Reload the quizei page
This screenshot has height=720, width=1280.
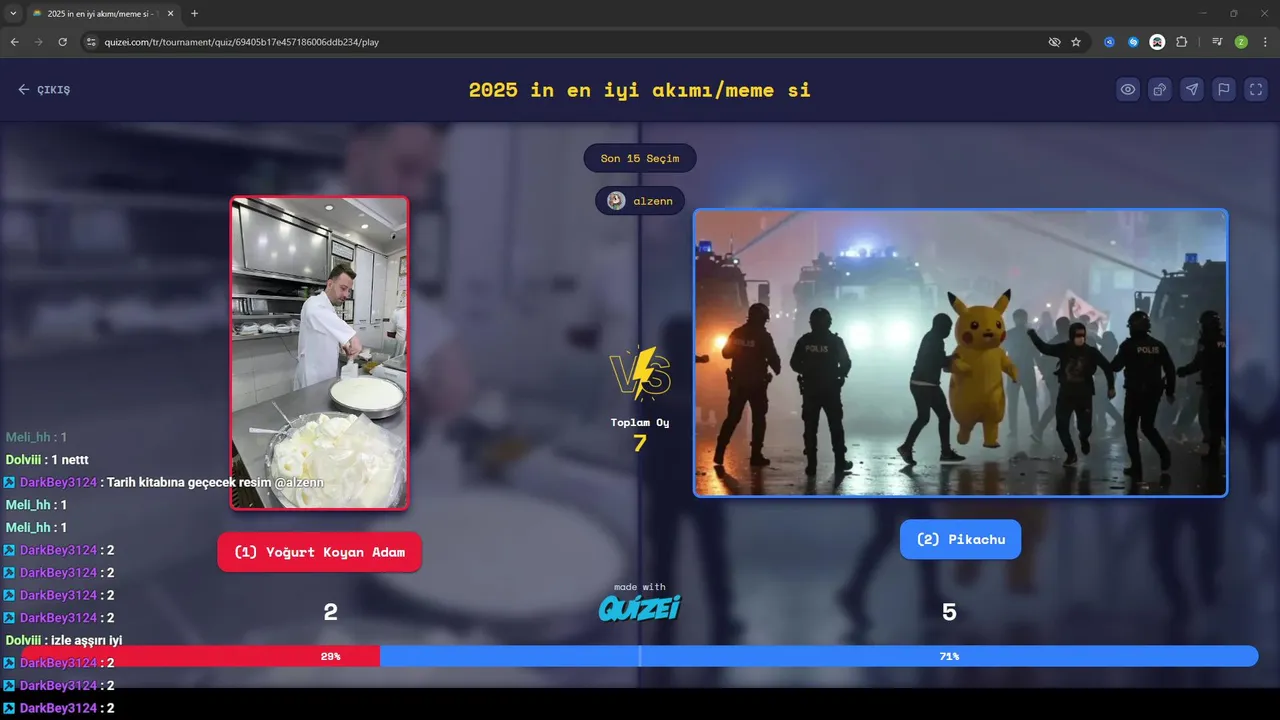coord(63,42)
